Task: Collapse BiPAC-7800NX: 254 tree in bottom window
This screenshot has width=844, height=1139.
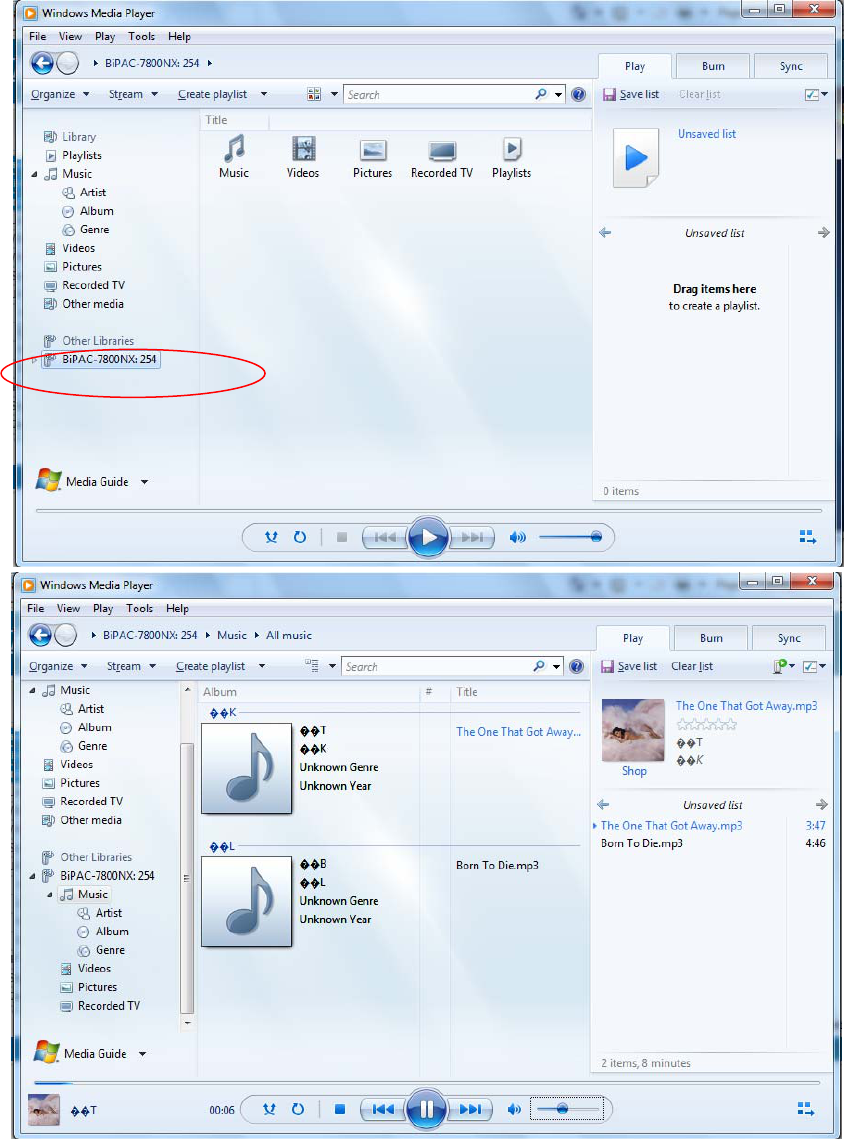Action: pos(32,876)
